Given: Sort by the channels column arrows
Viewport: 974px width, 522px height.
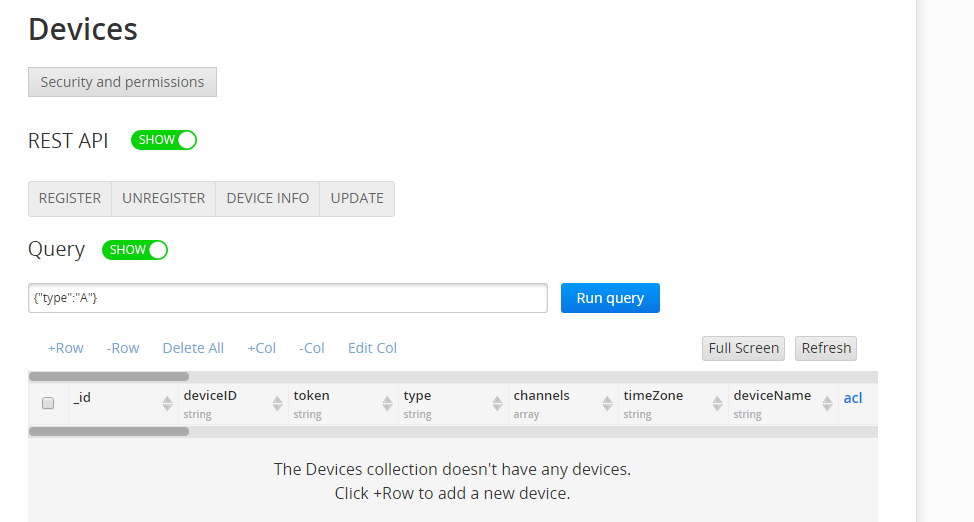Looking at the screenshot, I should pos(607,404).
